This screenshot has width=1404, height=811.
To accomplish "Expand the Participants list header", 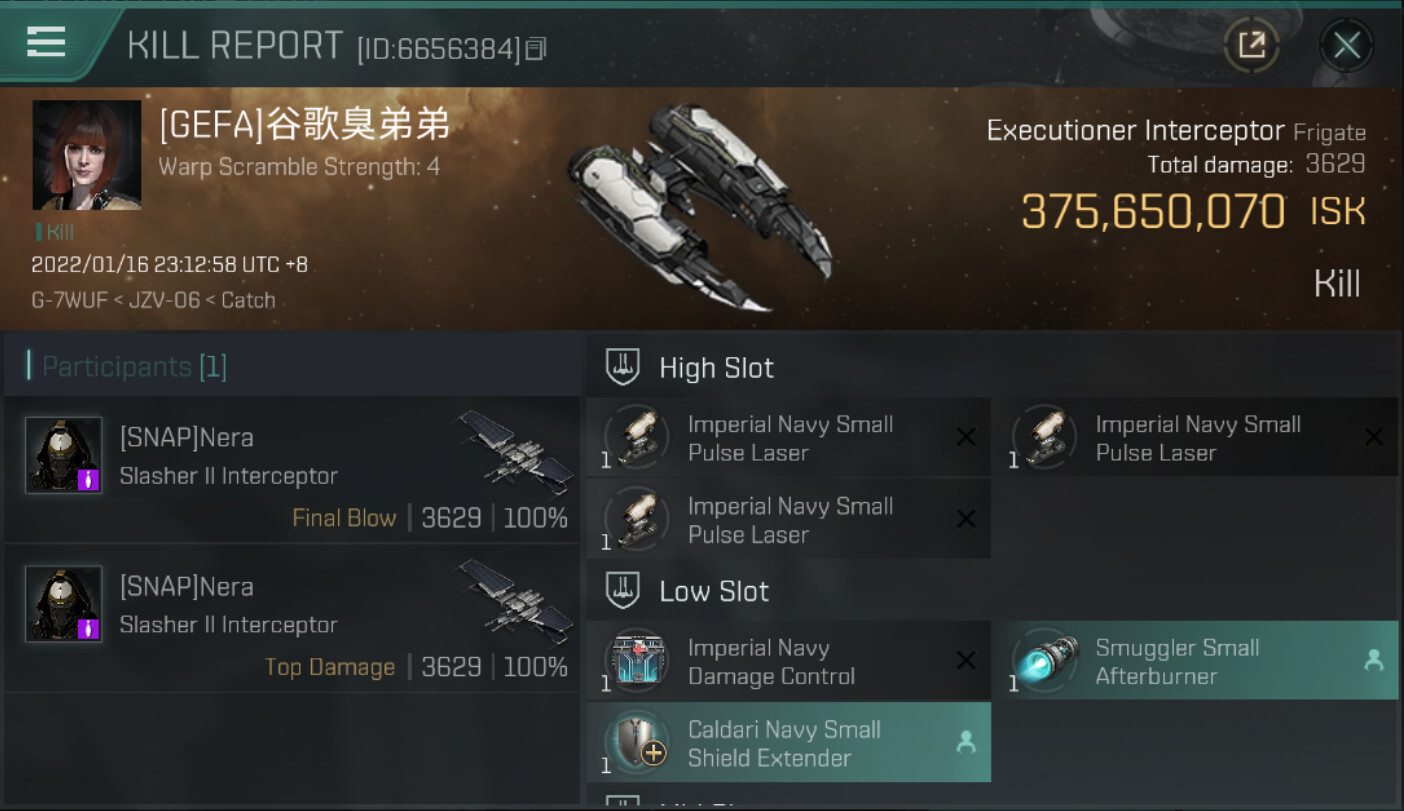I will (134, 367).
